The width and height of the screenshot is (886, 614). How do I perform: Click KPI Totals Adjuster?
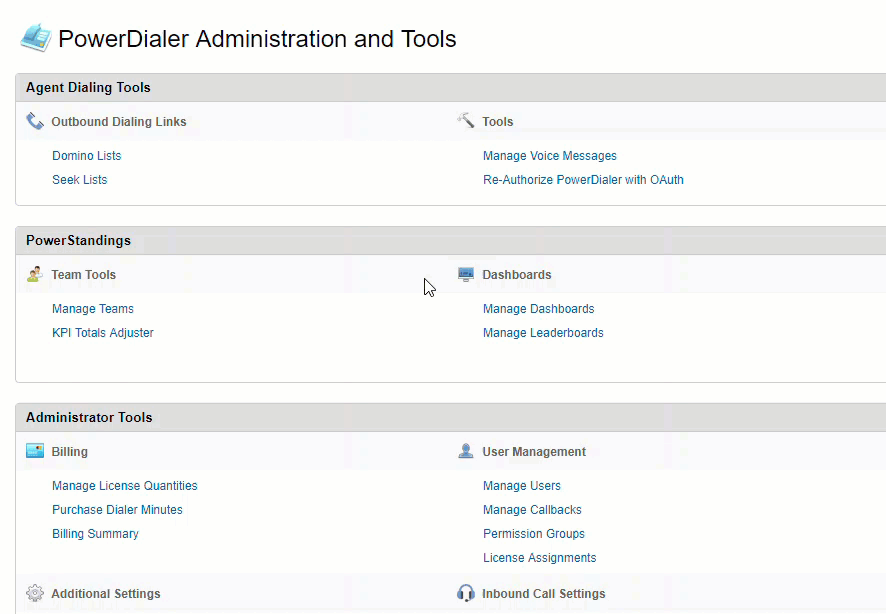pyautogui.click(x=102, y=332)
